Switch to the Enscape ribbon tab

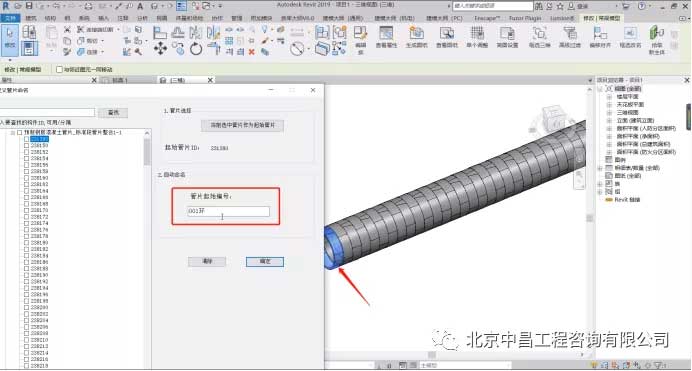(x=486, y=18)
